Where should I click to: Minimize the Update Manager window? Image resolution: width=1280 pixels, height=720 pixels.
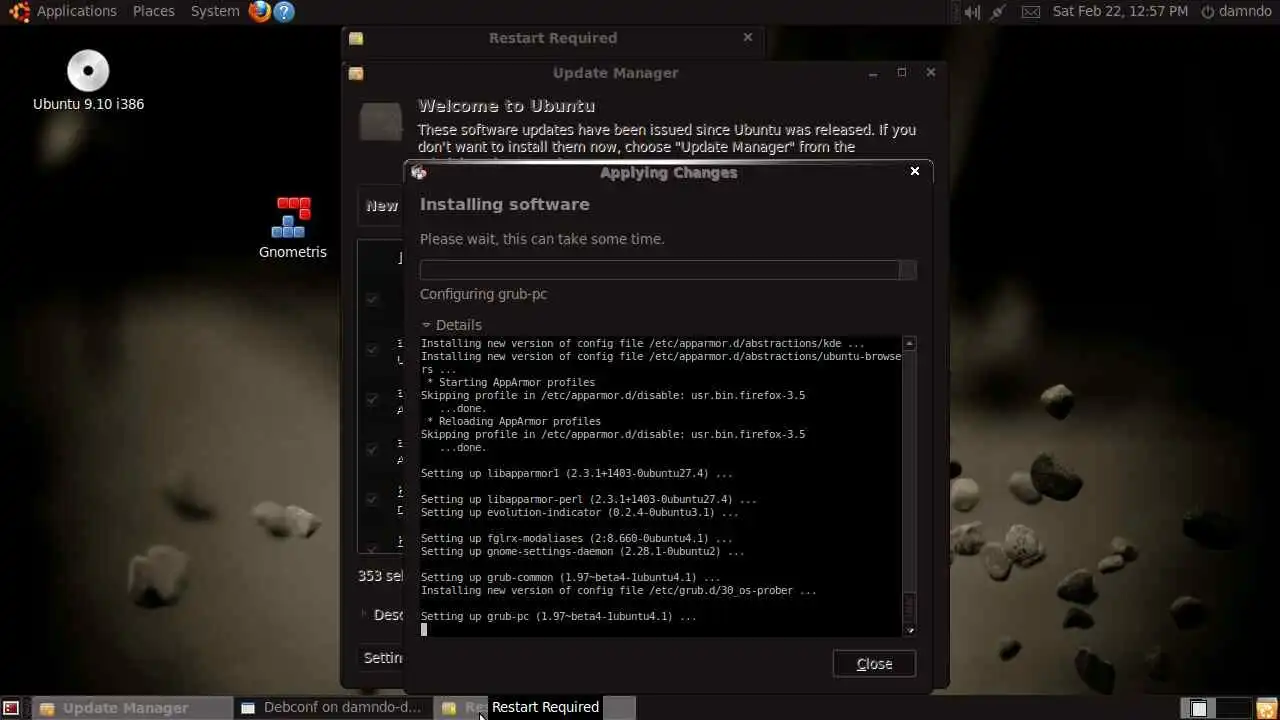pos(873,73)
